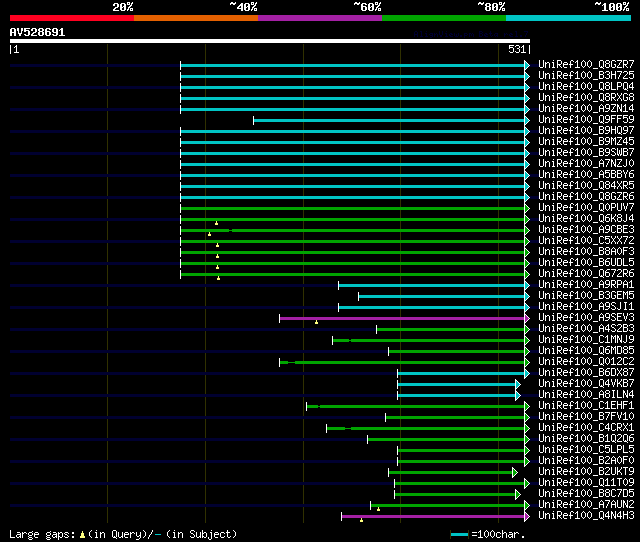640x542 pixels.
Task: Open the UniRef100_A4S2B3 entry
Action: pos(586,329)
